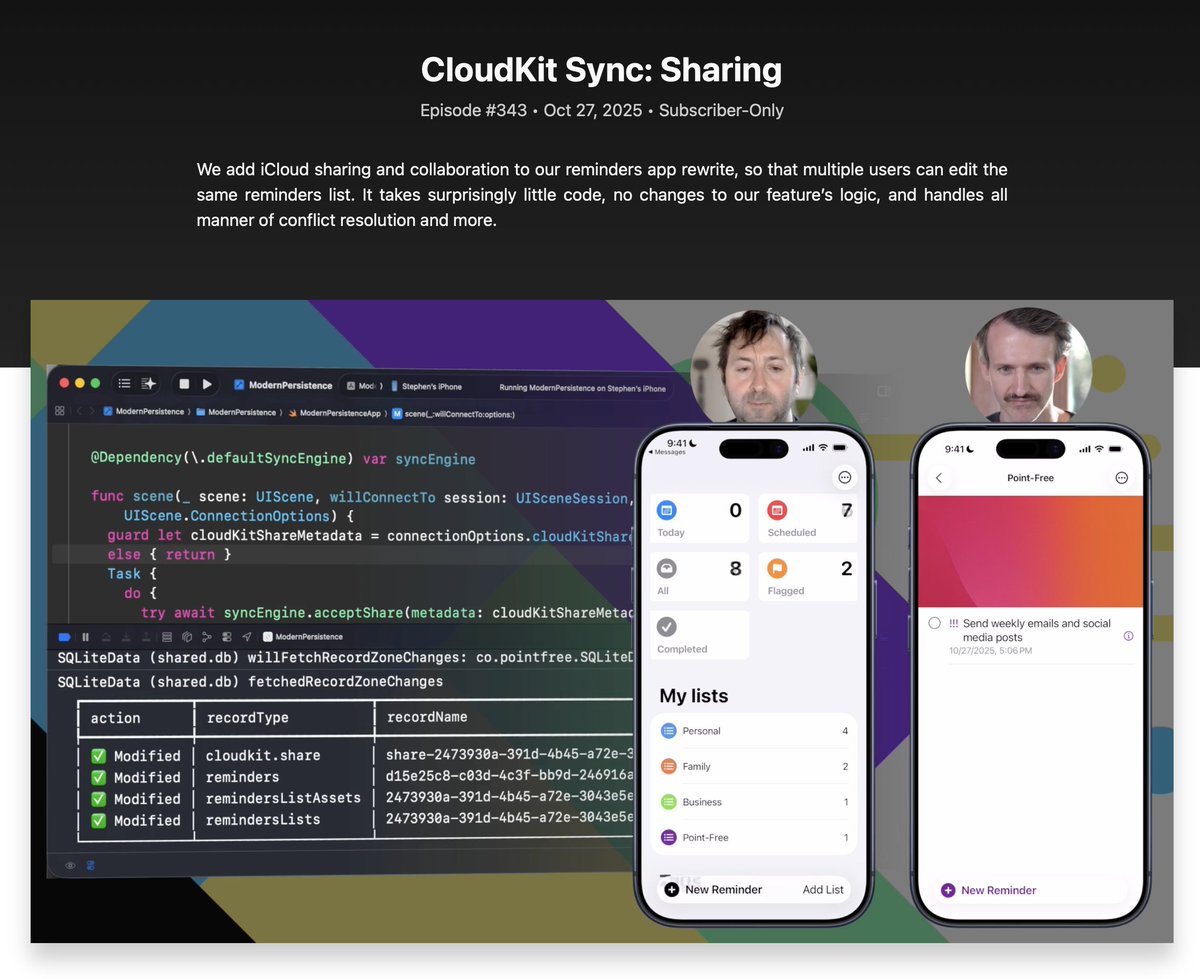Image resolution: width=1200 pixels, height=979 pixels.
Task: Select the Point-Free list row in My lists
Action: coord(754,838)
